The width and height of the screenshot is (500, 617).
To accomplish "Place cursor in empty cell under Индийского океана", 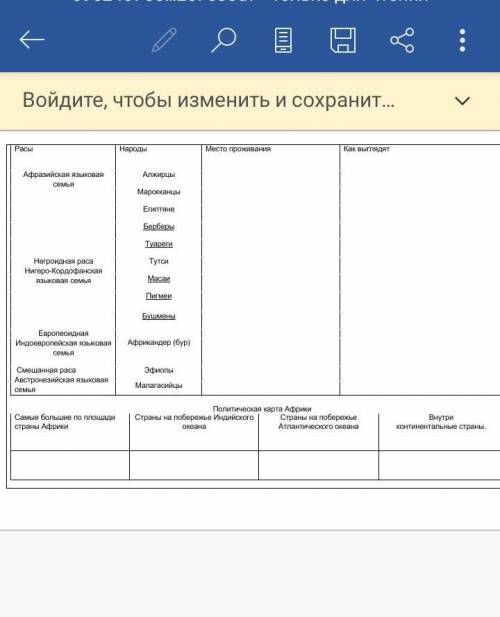I will (x=194, y=465).
